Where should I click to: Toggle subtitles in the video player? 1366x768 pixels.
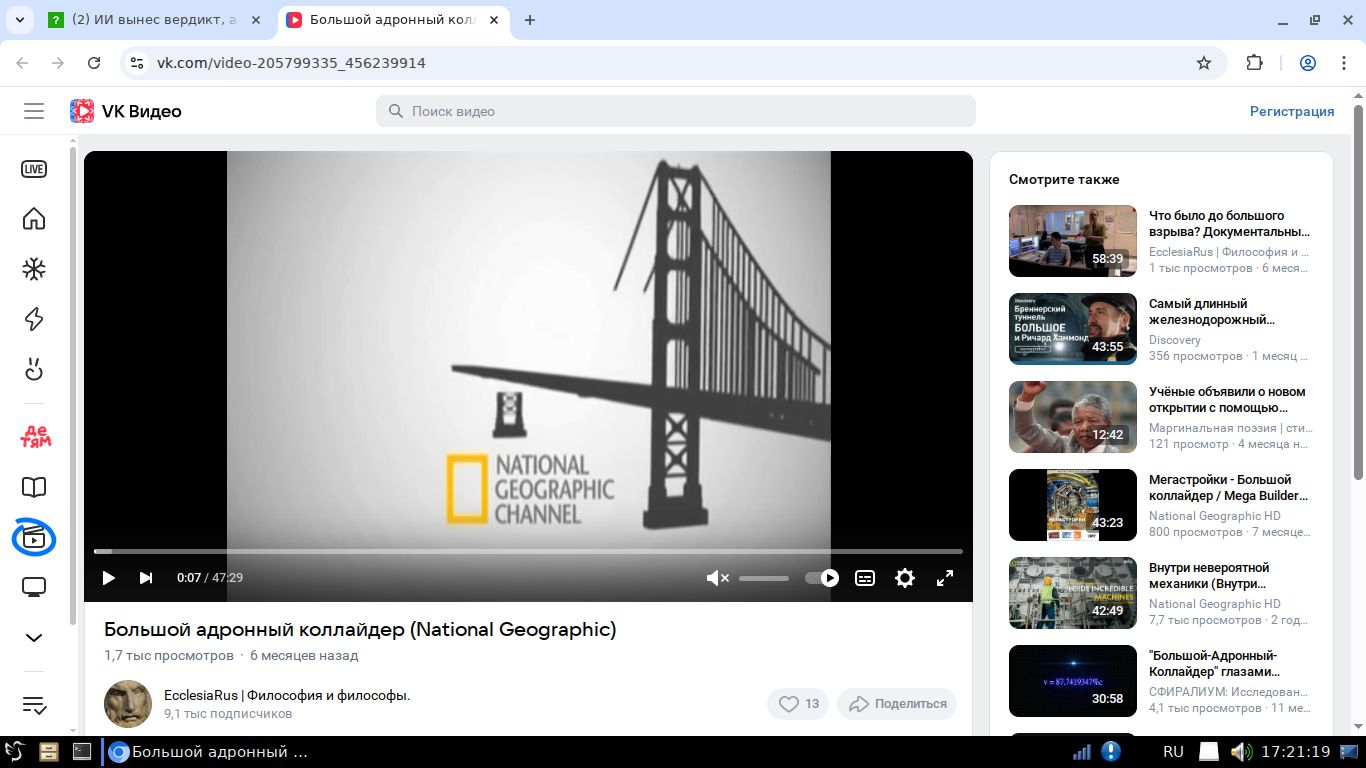pyautogui.click(x=865, y=578)
